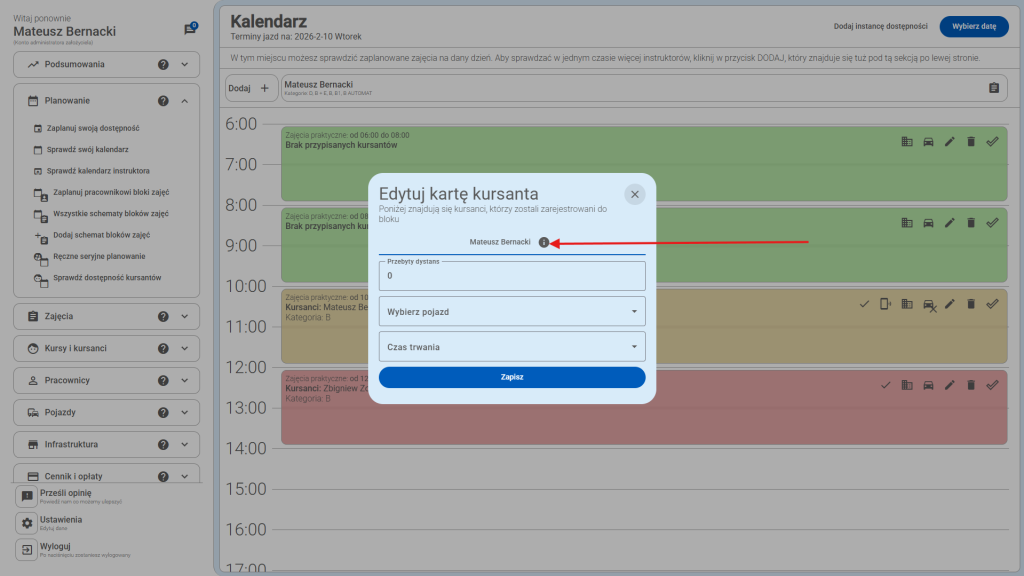Click the checkmark on the 12:00 red block
The width and height of the screenshot is (1024, 576).
click(x=885, y=384)
